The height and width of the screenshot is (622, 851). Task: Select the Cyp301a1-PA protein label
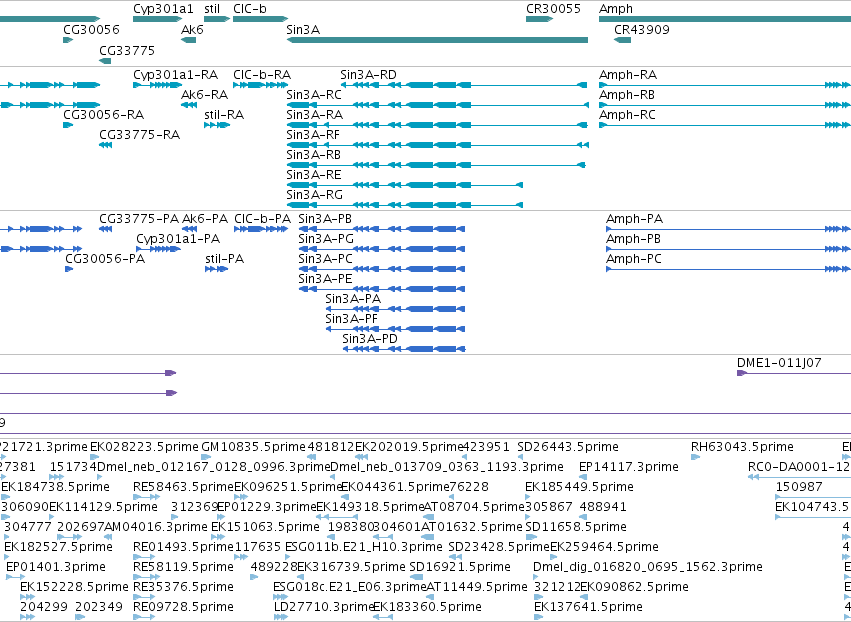coord(178,239)
